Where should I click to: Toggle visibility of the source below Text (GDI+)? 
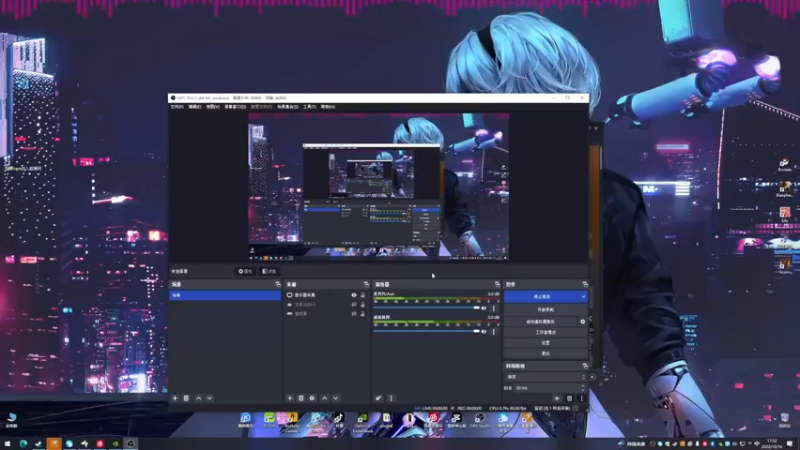coord(354,314)
